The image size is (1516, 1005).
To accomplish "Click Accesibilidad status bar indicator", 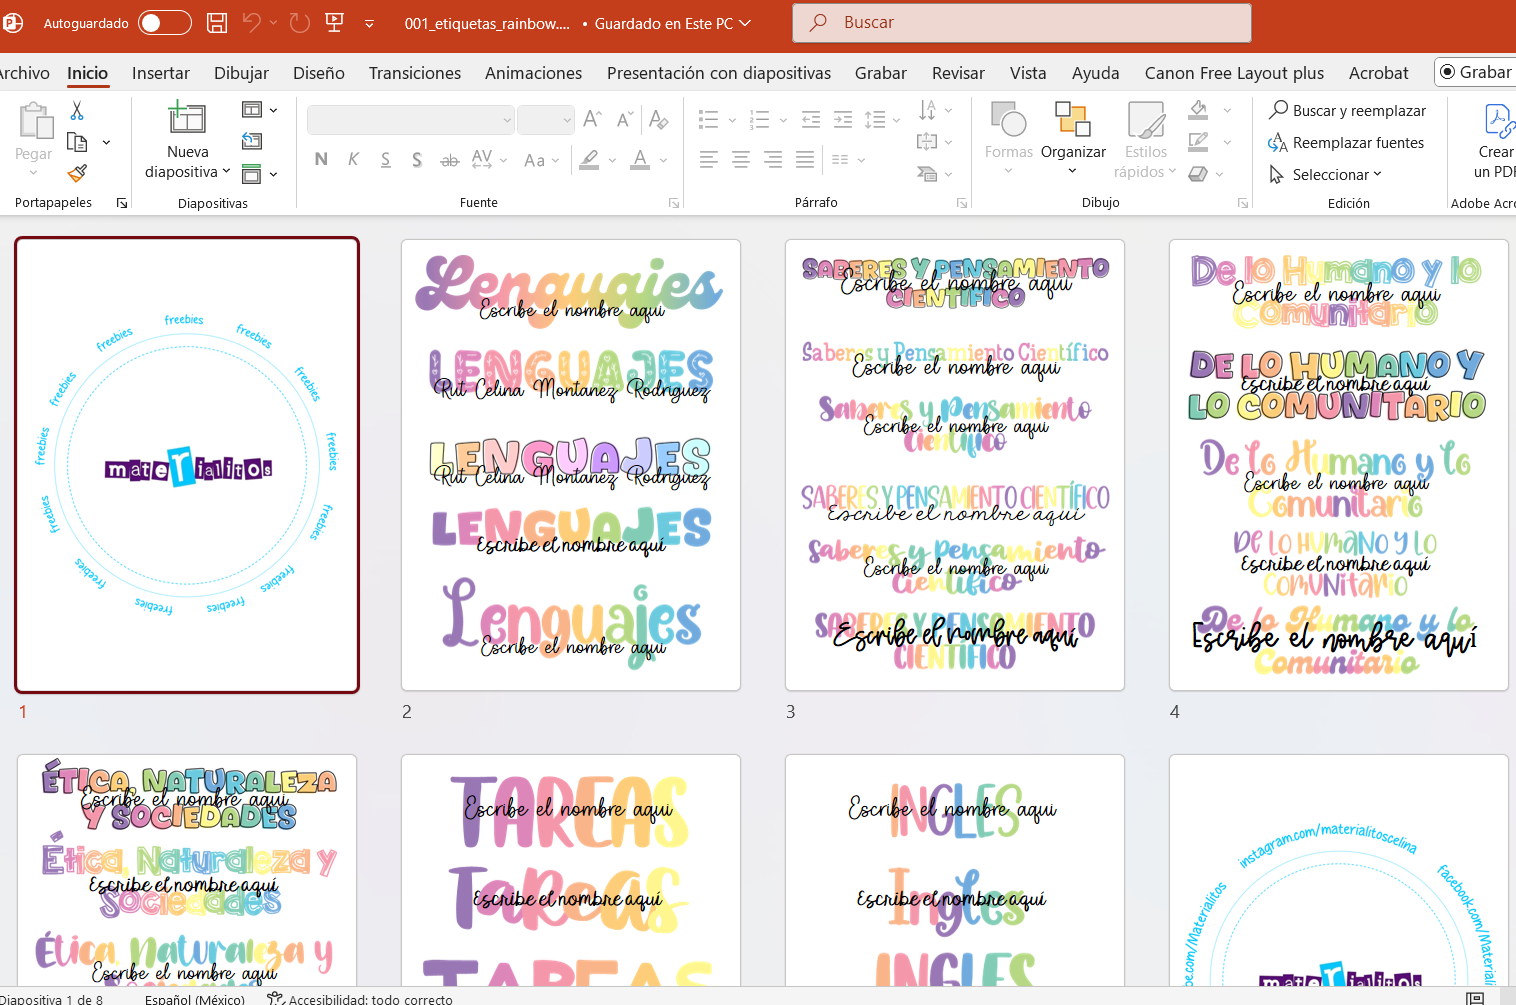I will (x=360, y=998).
